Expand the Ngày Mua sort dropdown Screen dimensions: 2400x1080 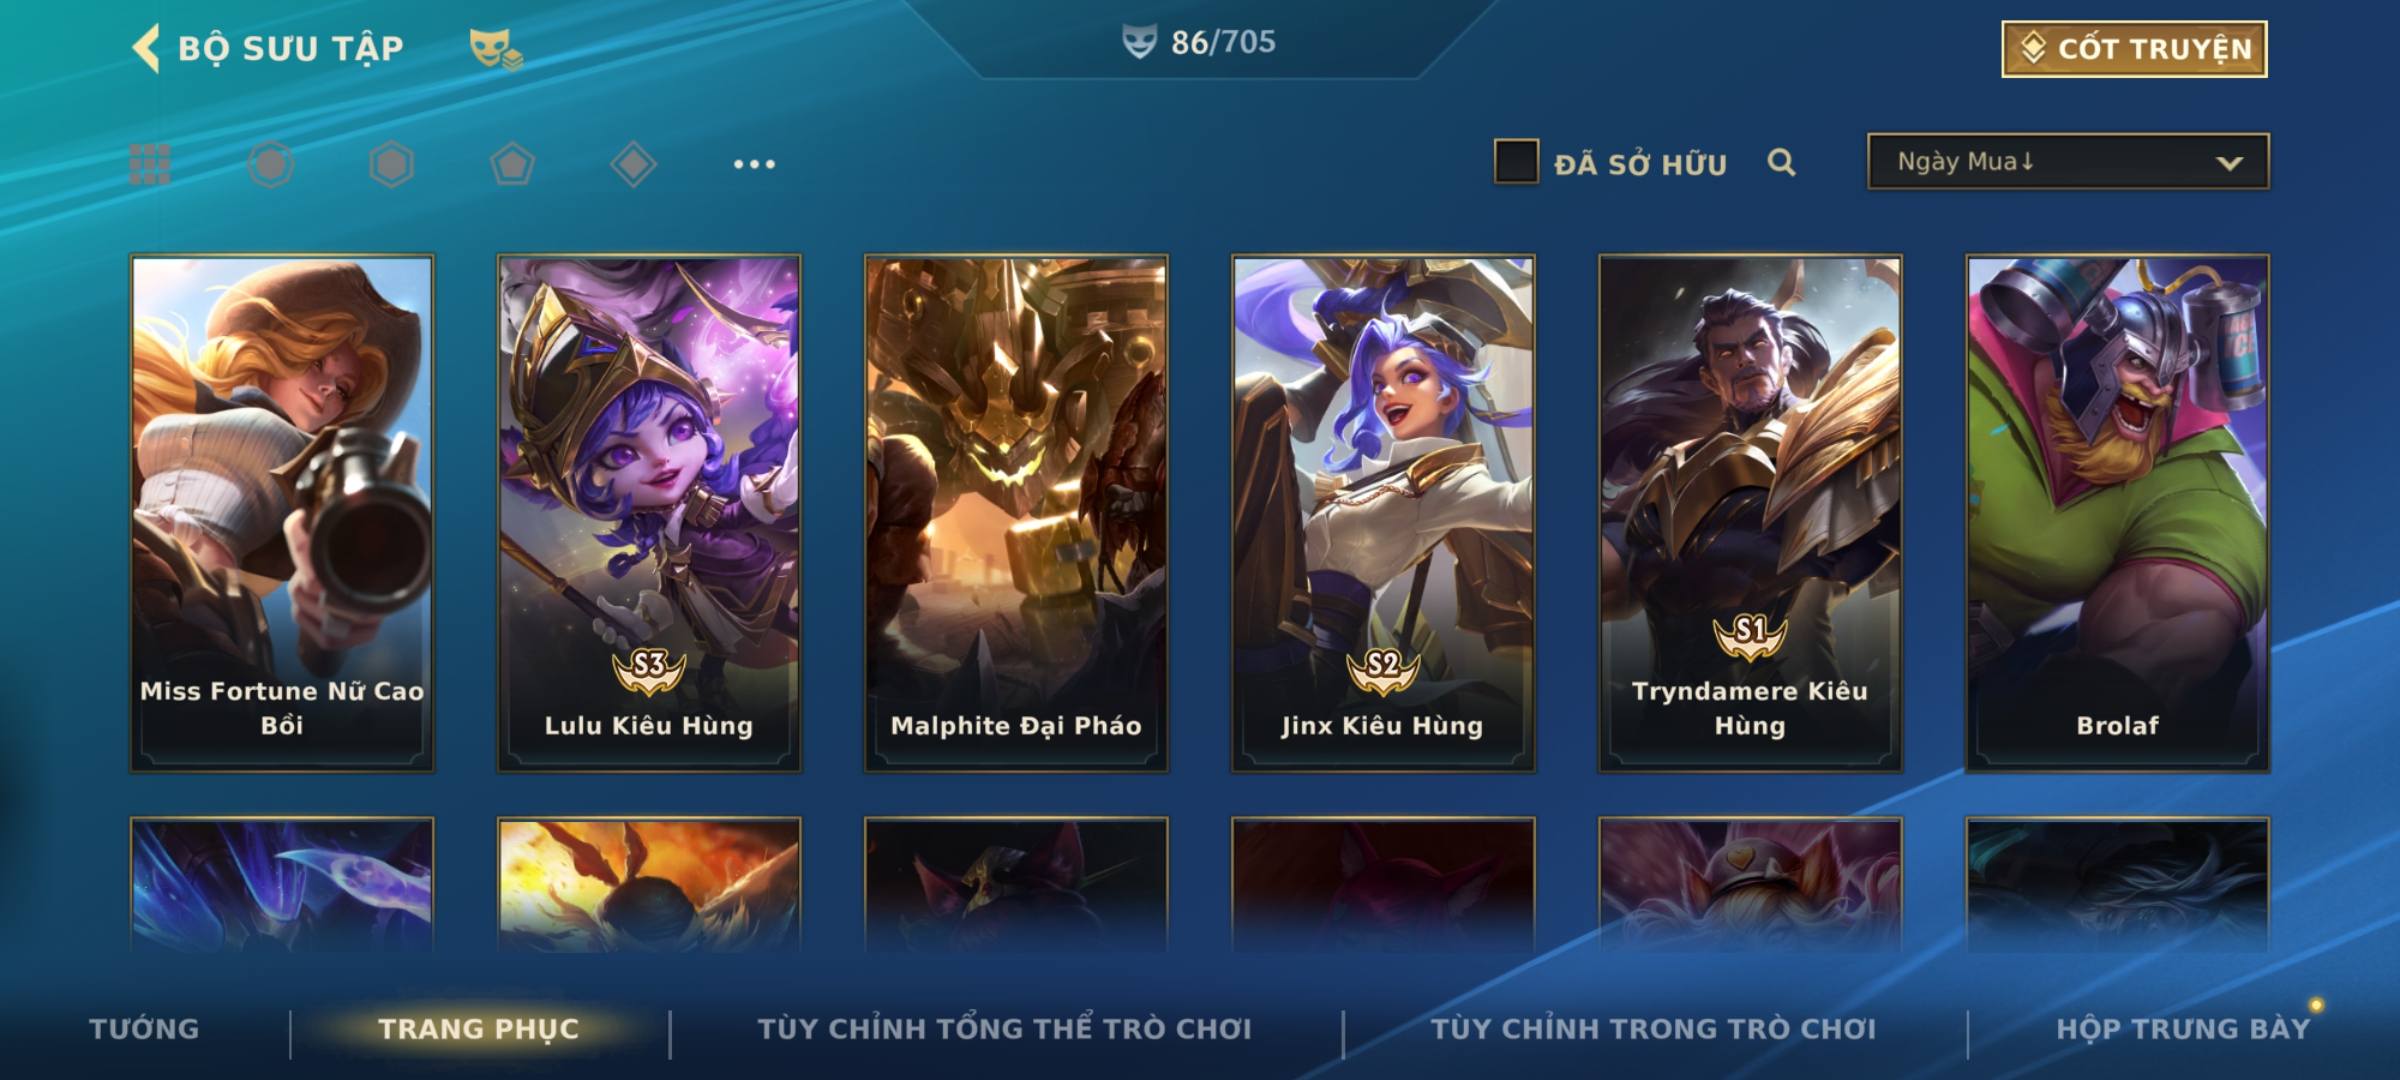[x=2068, y=161]
